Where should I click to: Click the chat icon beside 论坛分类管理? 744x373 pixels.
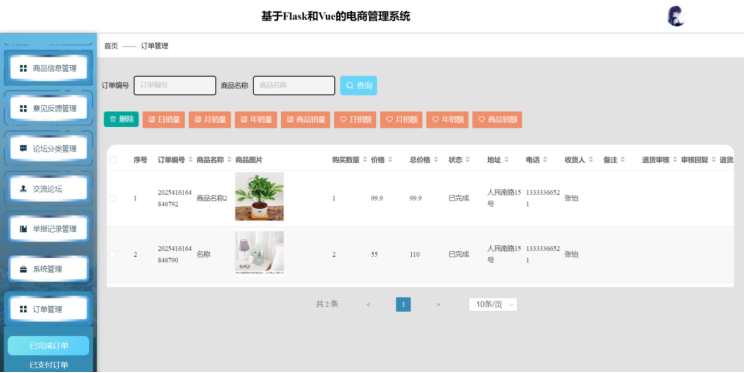(23, 149)
